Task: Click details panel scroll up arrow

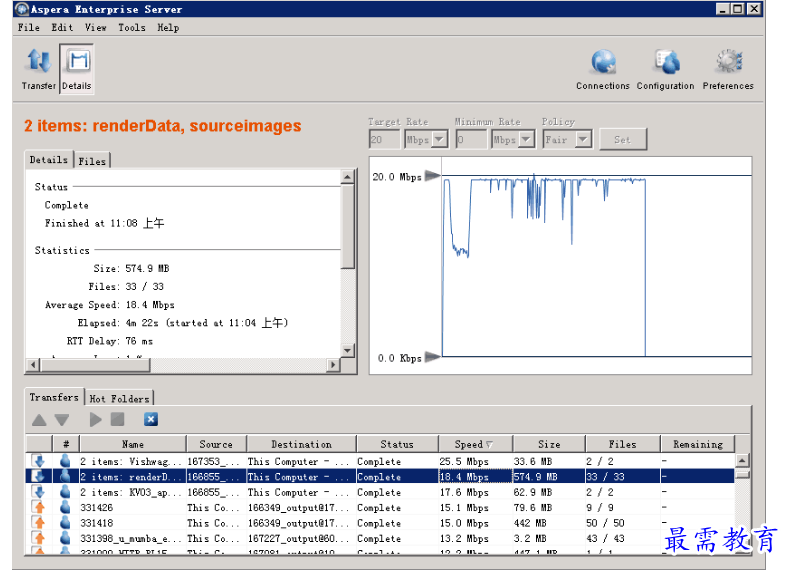Action: (x=347, y=176)
